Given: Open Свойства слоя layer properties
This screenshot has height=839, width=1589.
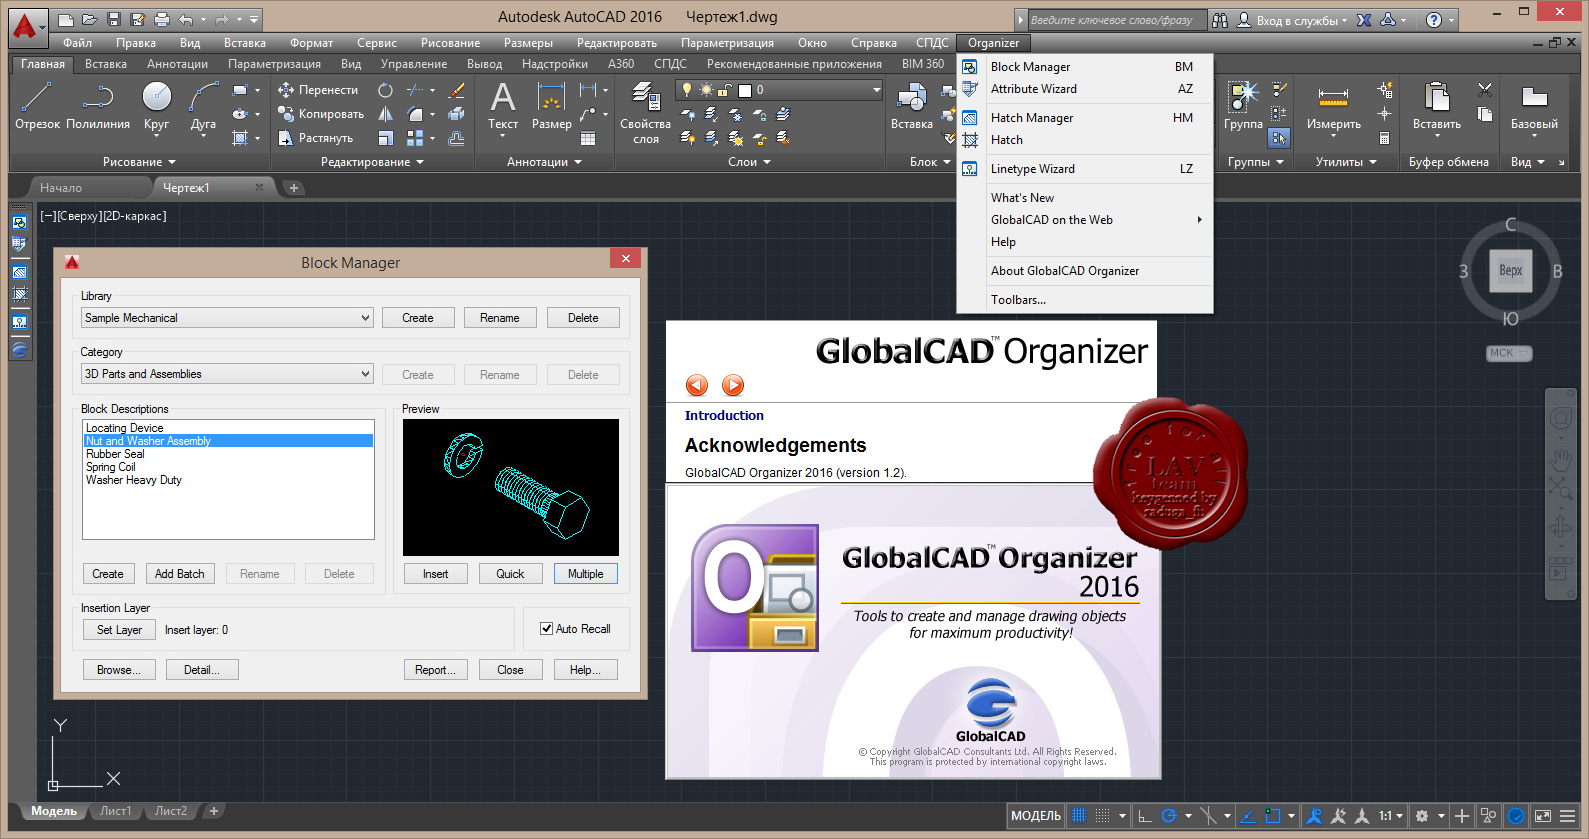Looking at the screenshot, I should point(645,112).
